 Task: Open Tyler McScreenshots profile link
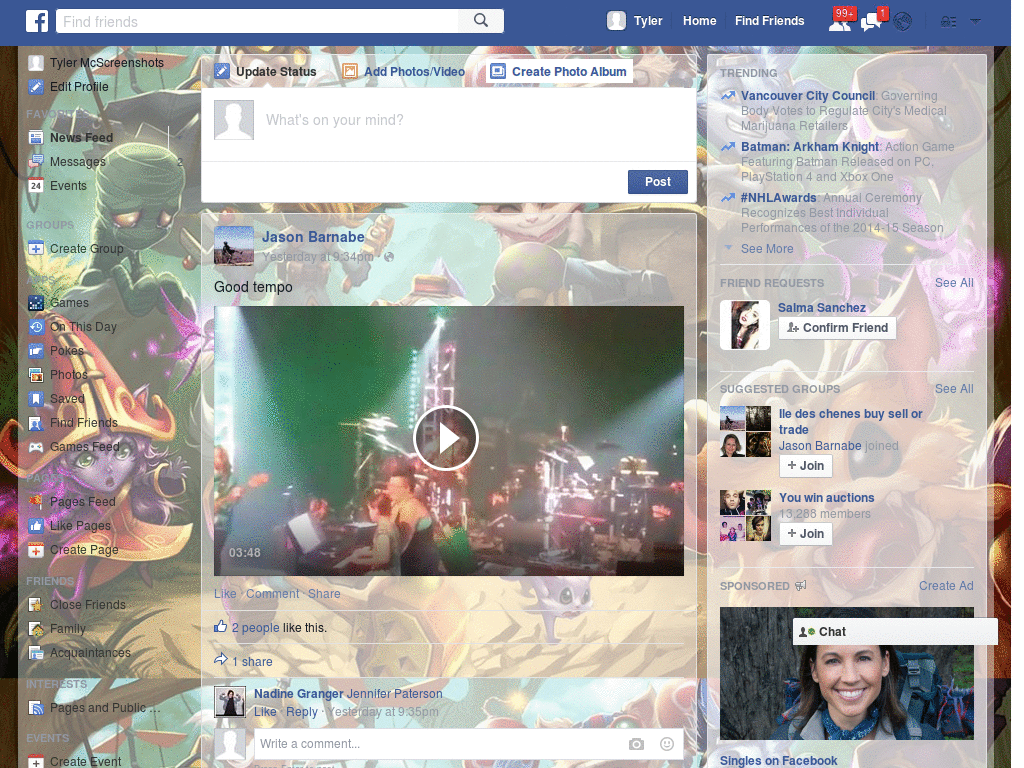106,63
